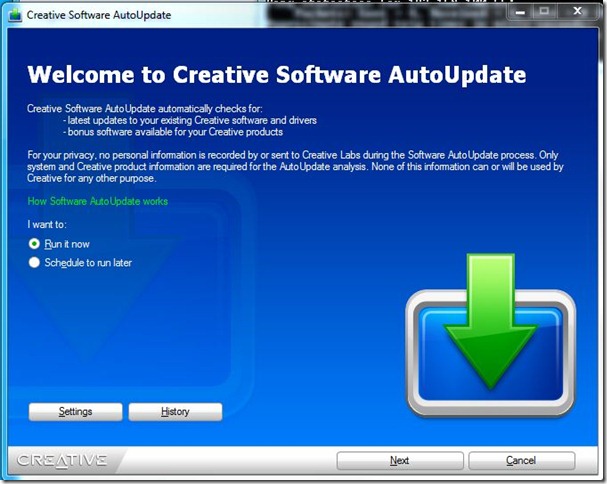The height and width of the screenshot is (484, 607).
Task: Click the Creative logo in footer
Action: click(62, 460)
